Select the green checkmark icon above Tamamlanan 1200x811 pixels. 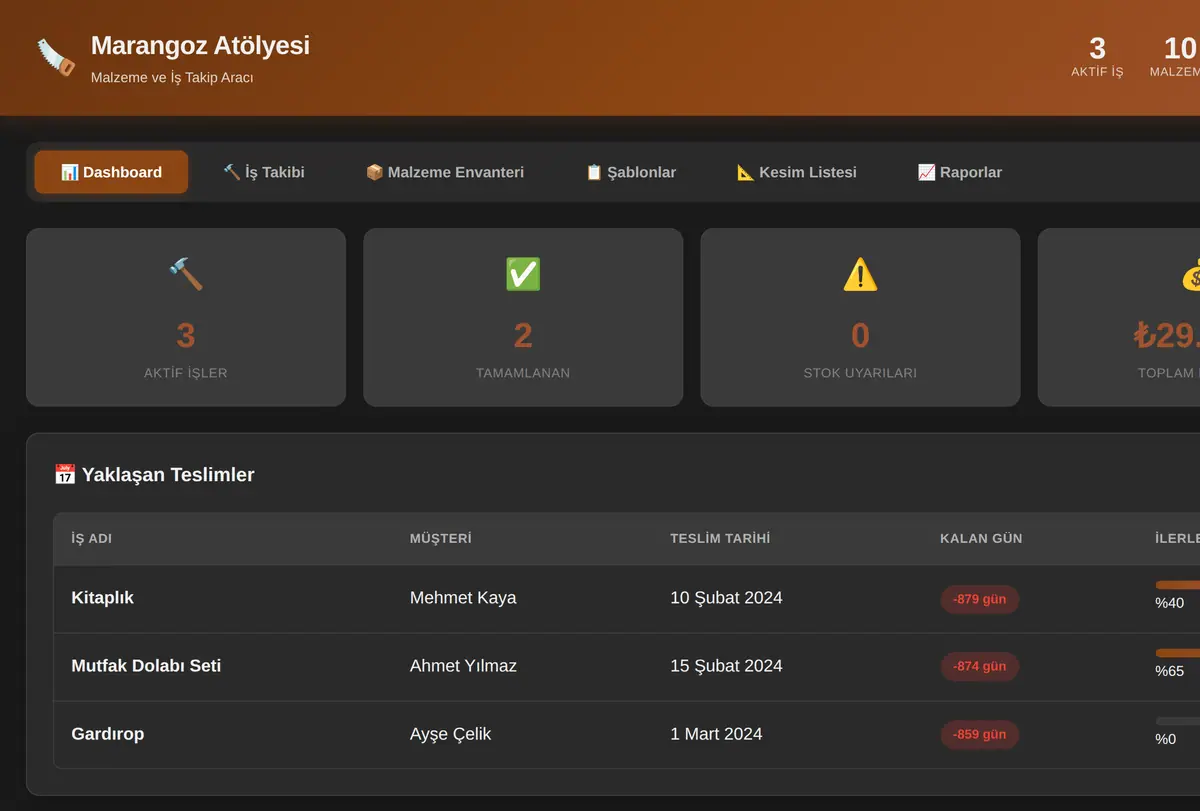pos(523,274)
